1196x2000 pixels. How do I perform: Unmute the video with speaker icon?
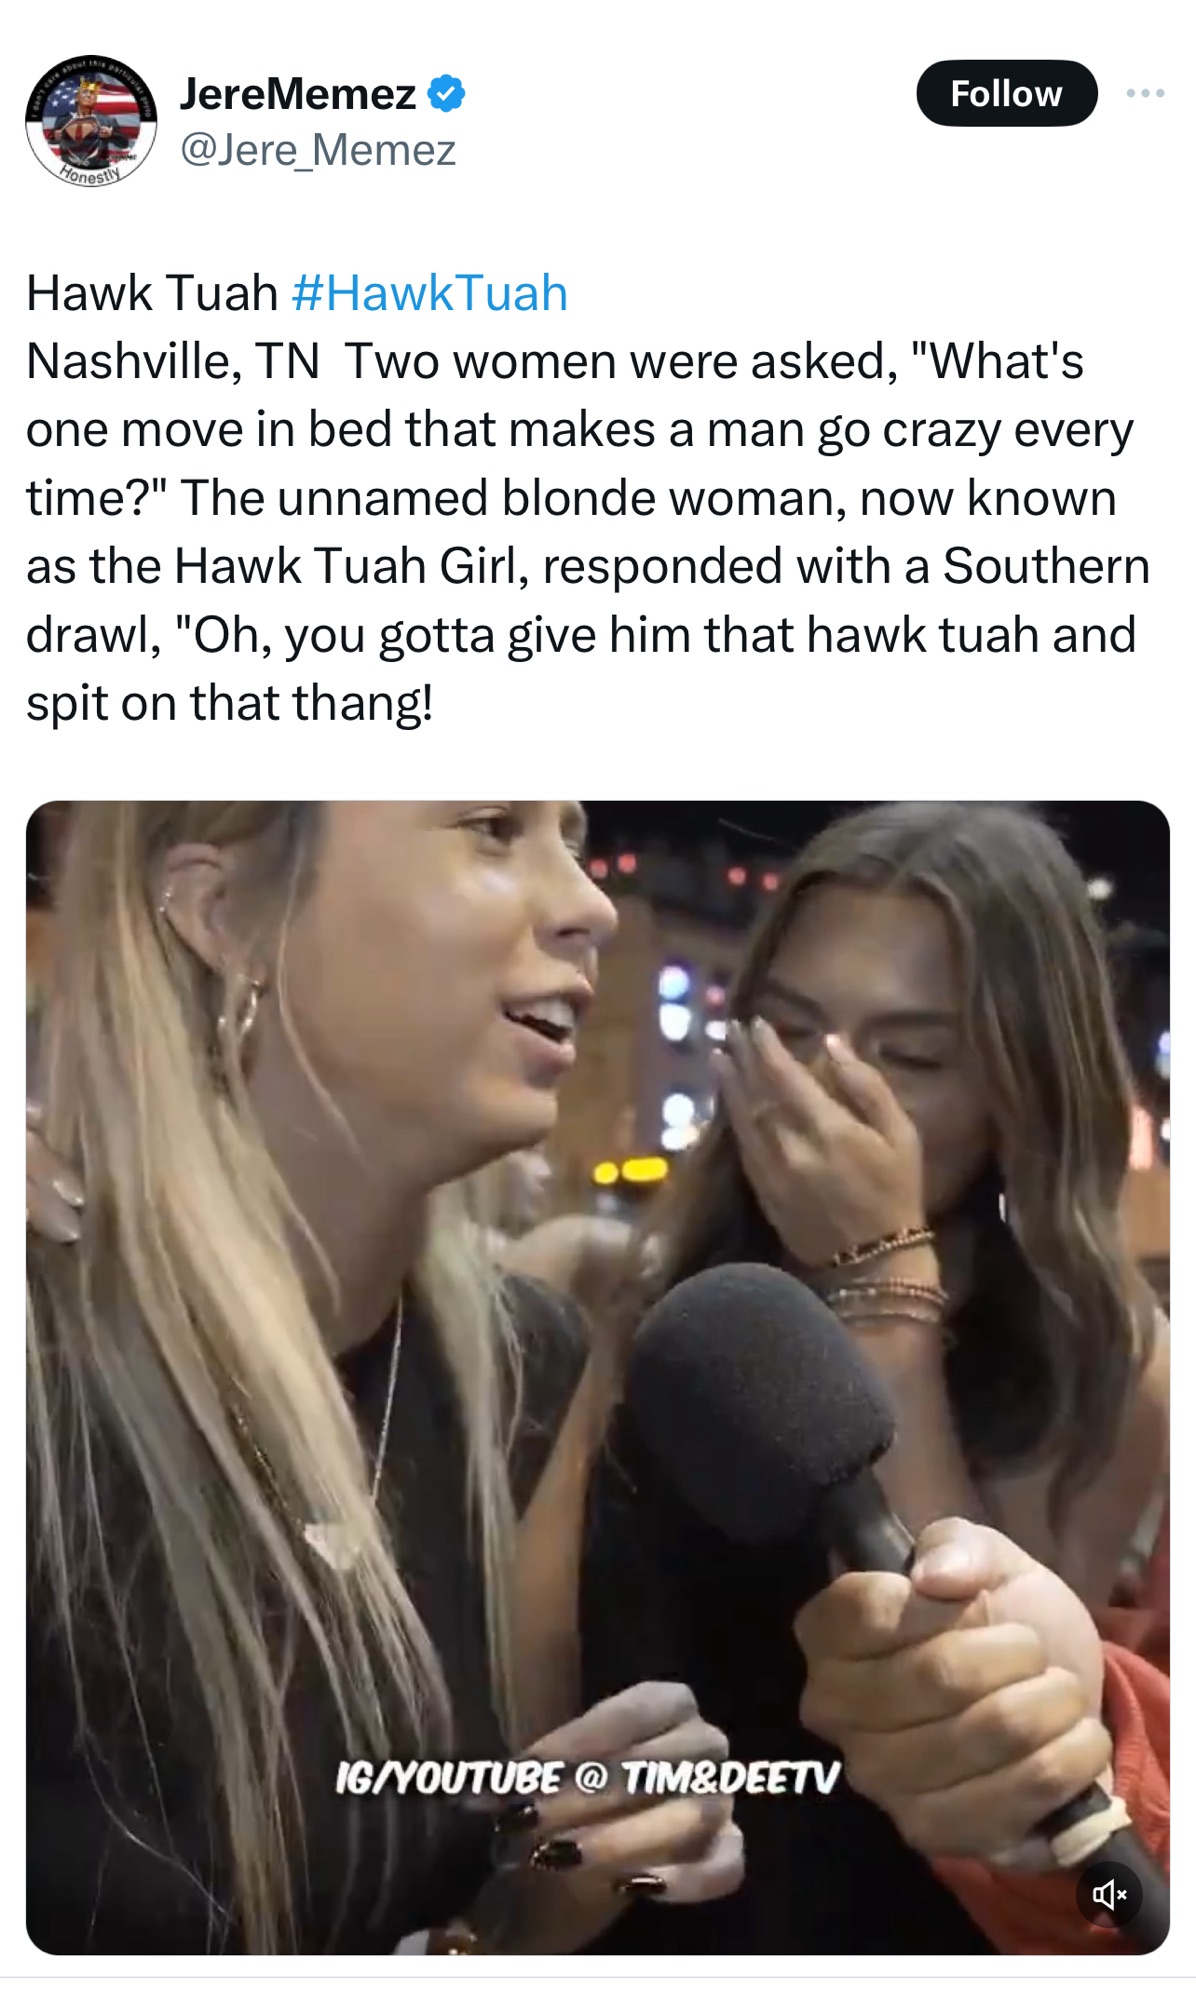(x=1108, y=1893)
